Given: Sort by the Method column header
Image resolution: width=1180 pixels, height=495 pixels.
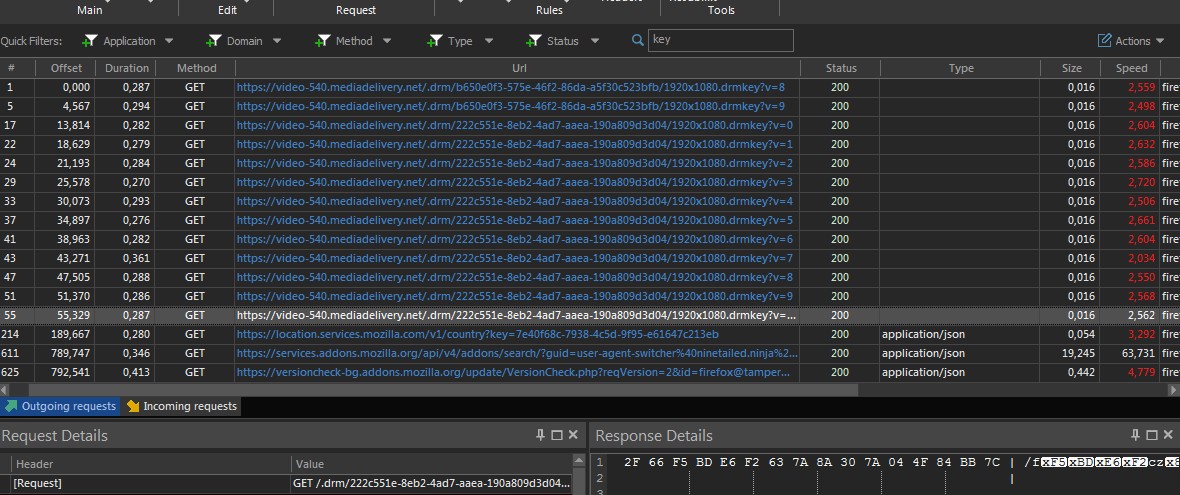Looking at the screenshot, I should click(x=196, y=68).
